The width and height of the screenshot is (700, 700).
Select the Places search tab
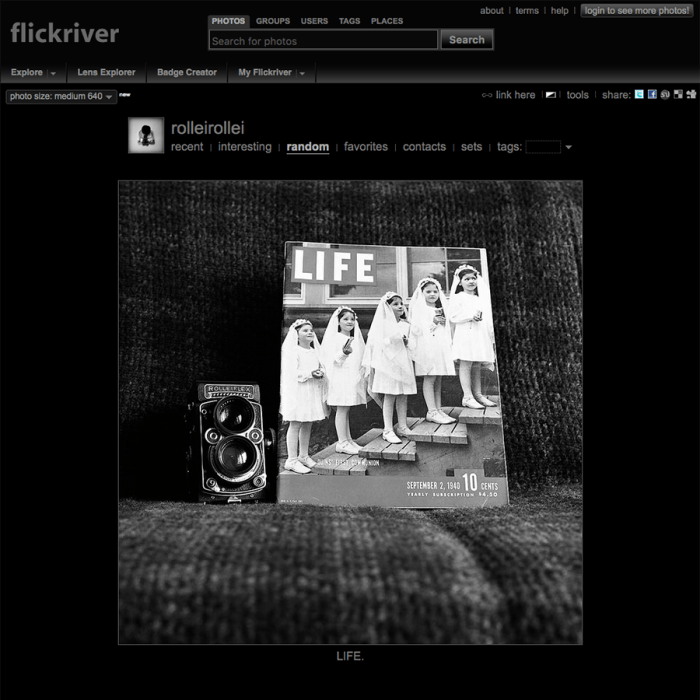(387, 21)
